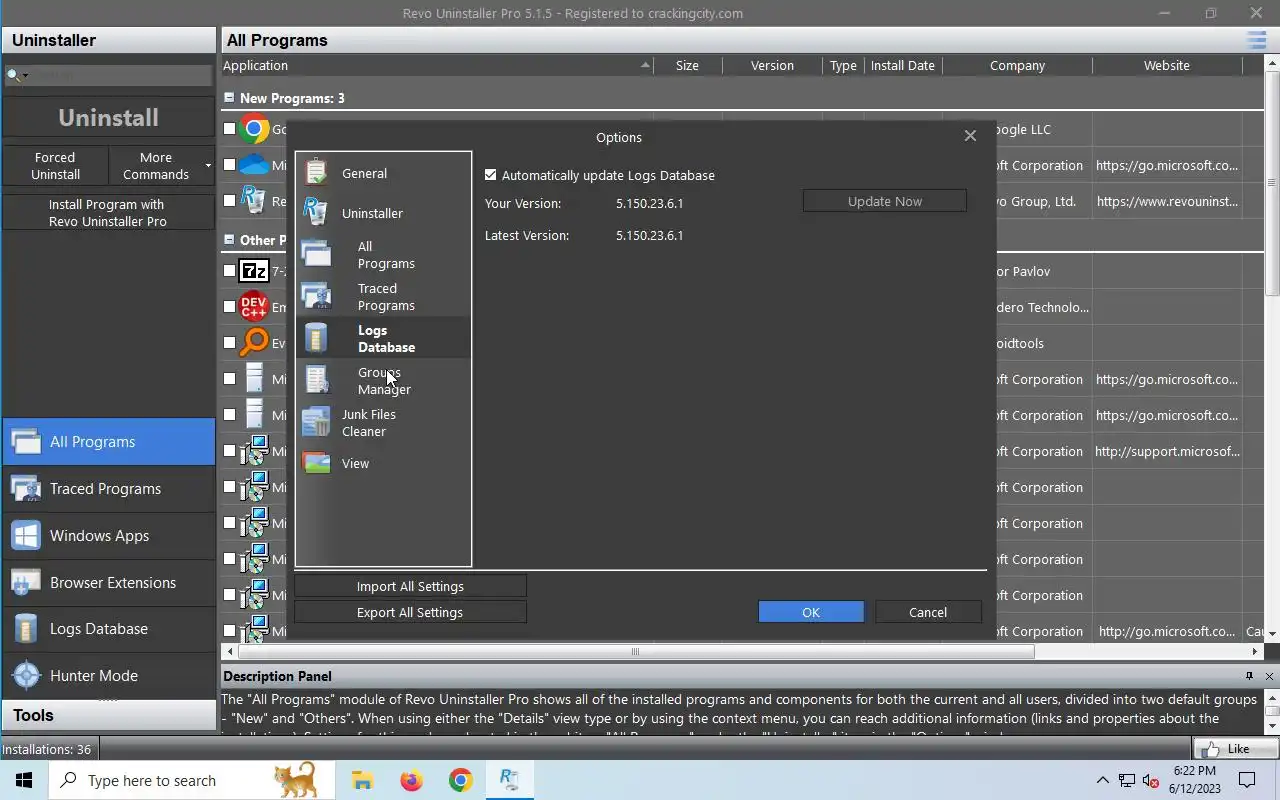This screenshot has width=1280, height=800.
Task: Open Traced Programs icon in Options list
Action: [316, 296]
